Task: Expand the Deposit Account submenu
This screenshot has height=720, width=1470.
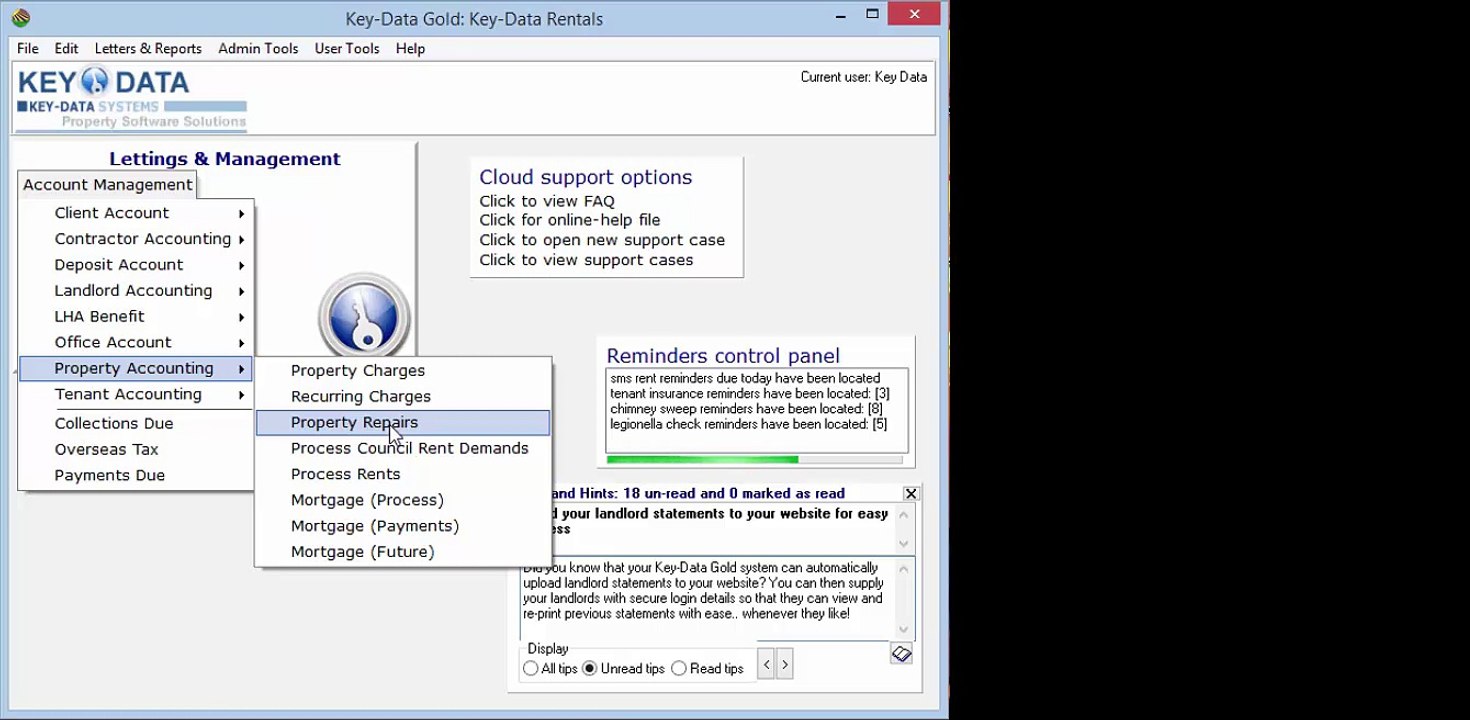Action: [x=136, y=265]
